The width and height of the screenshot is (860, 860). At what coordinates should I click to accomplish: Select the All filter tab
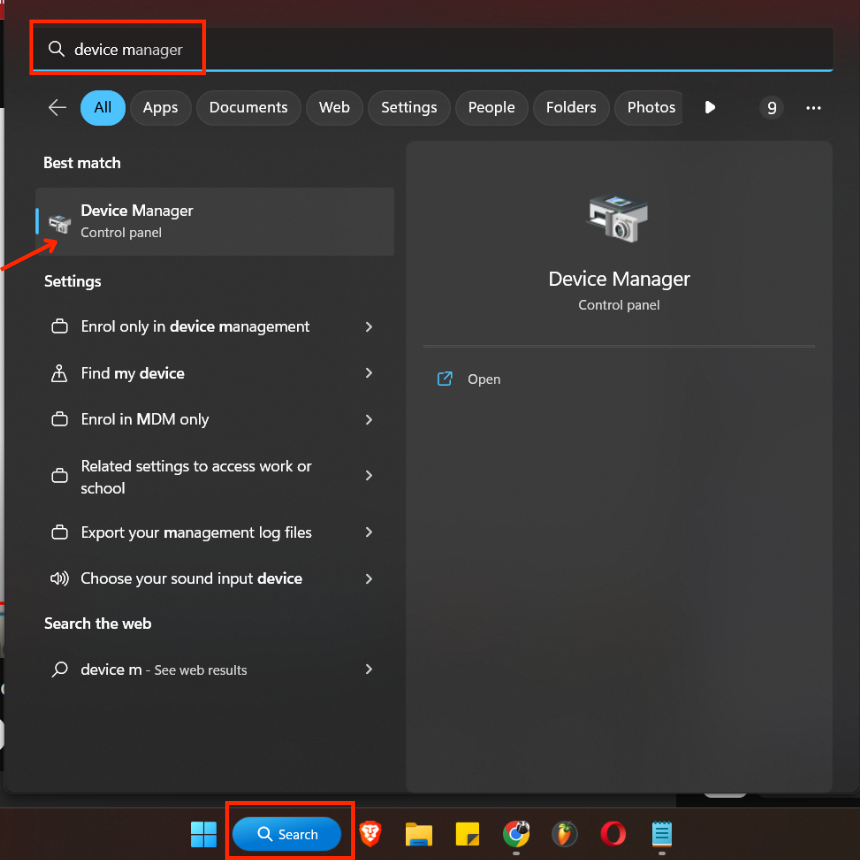pyautogui.click(x=103, y=108)
